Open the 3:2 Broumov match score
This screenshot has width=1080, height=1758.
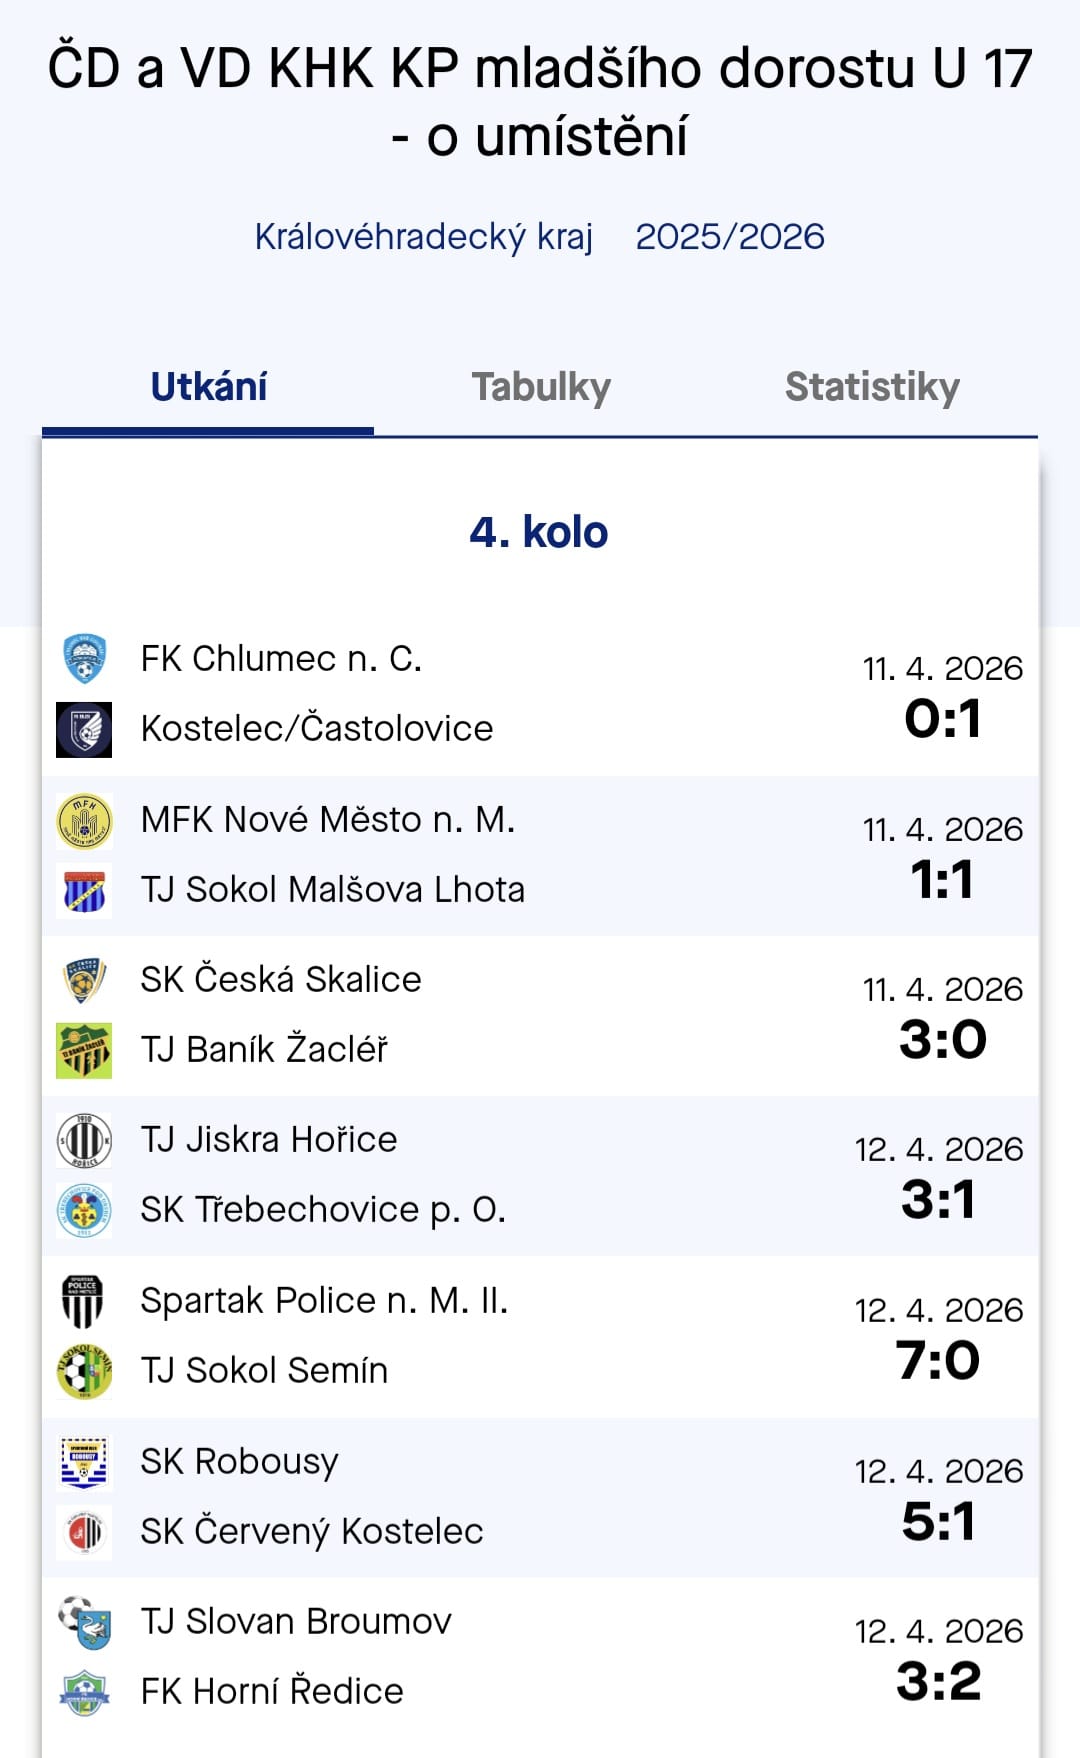[938, 1681]
